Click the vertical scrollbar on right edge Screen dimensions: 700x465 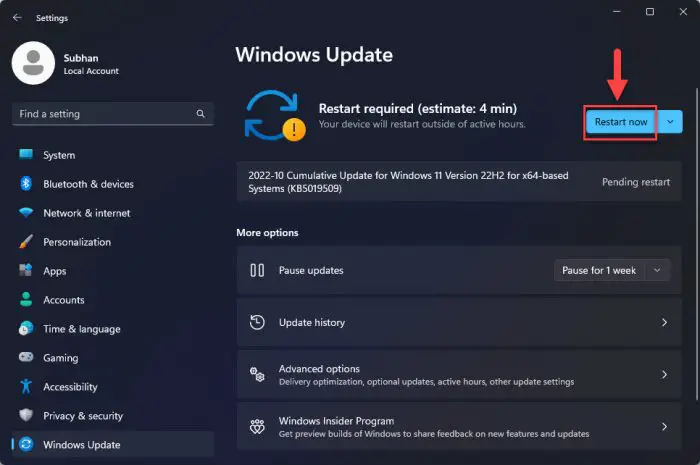[x=696, y=244]
